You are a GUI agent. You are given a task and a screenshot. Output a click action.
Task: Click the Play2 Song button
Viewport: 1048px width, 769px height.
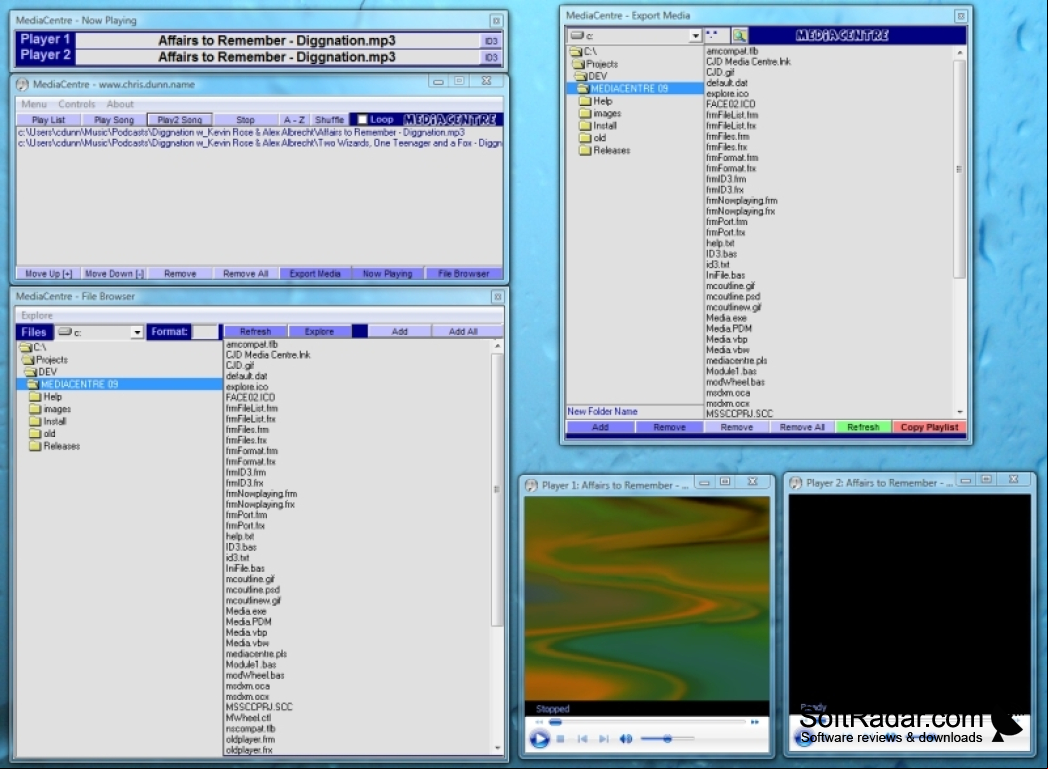[180, 120]
